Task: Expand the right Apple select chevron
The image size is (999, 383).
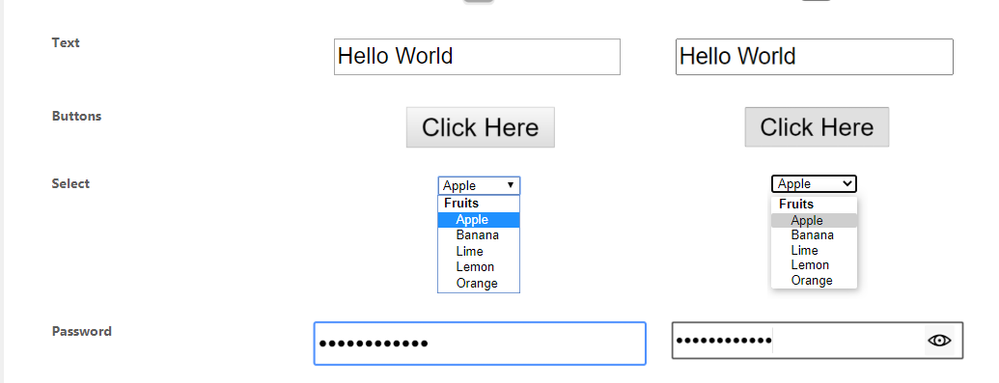Action: (847, 184)
